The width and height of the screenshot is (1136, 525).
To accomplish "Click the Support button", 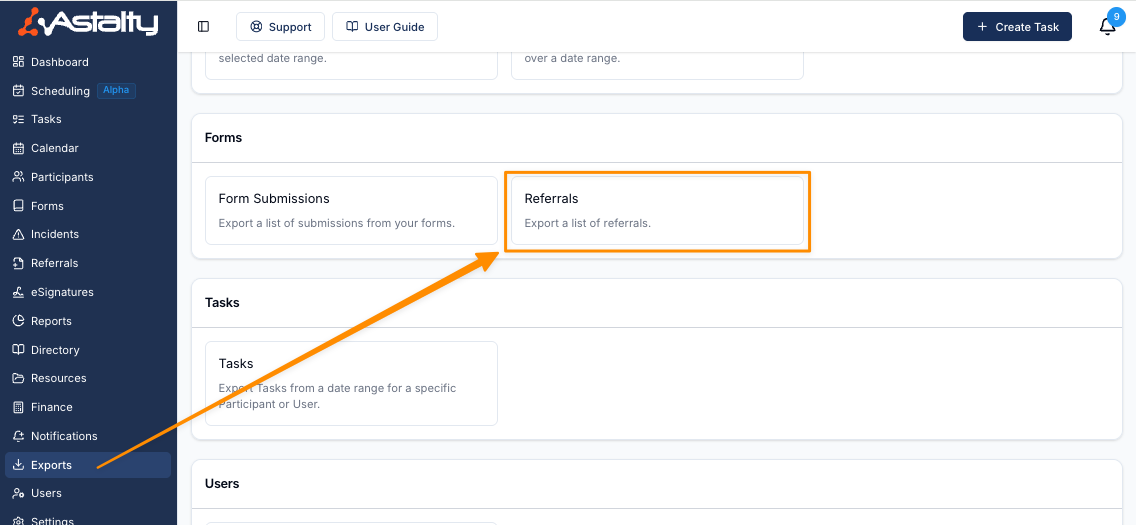I will (280, 27).
